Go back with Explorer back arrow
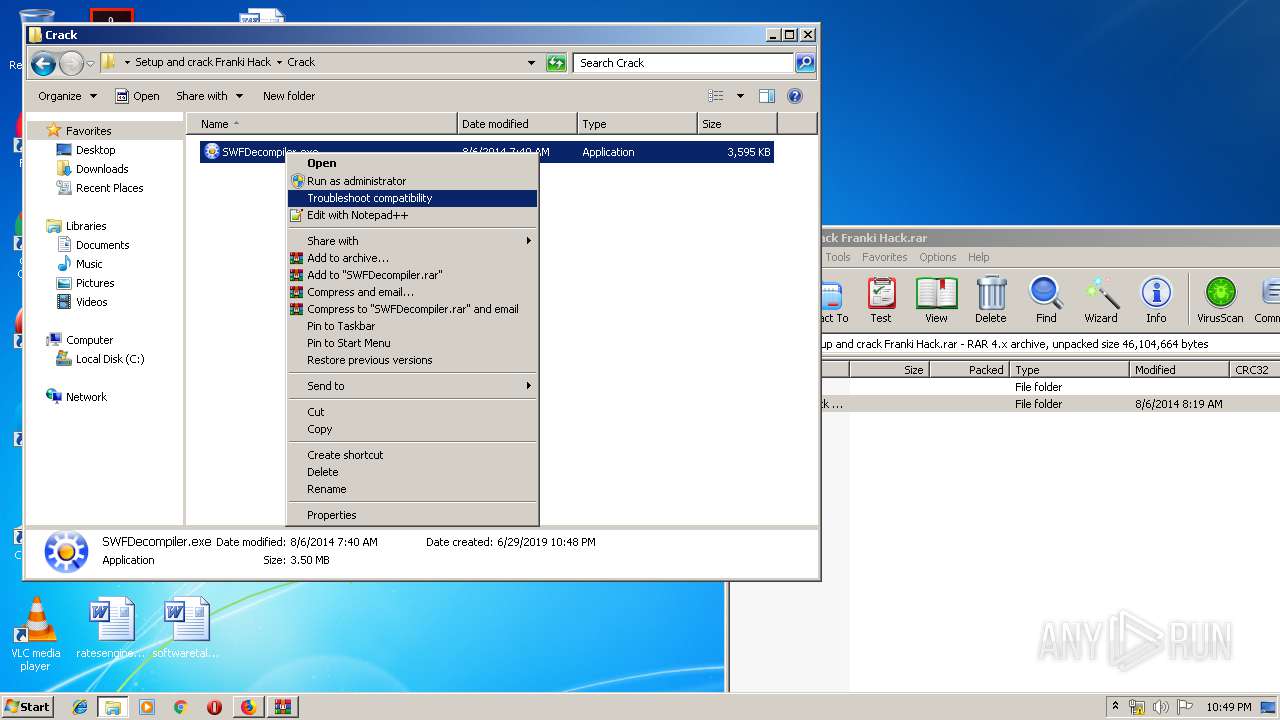1280x720 pixels. 43,64
